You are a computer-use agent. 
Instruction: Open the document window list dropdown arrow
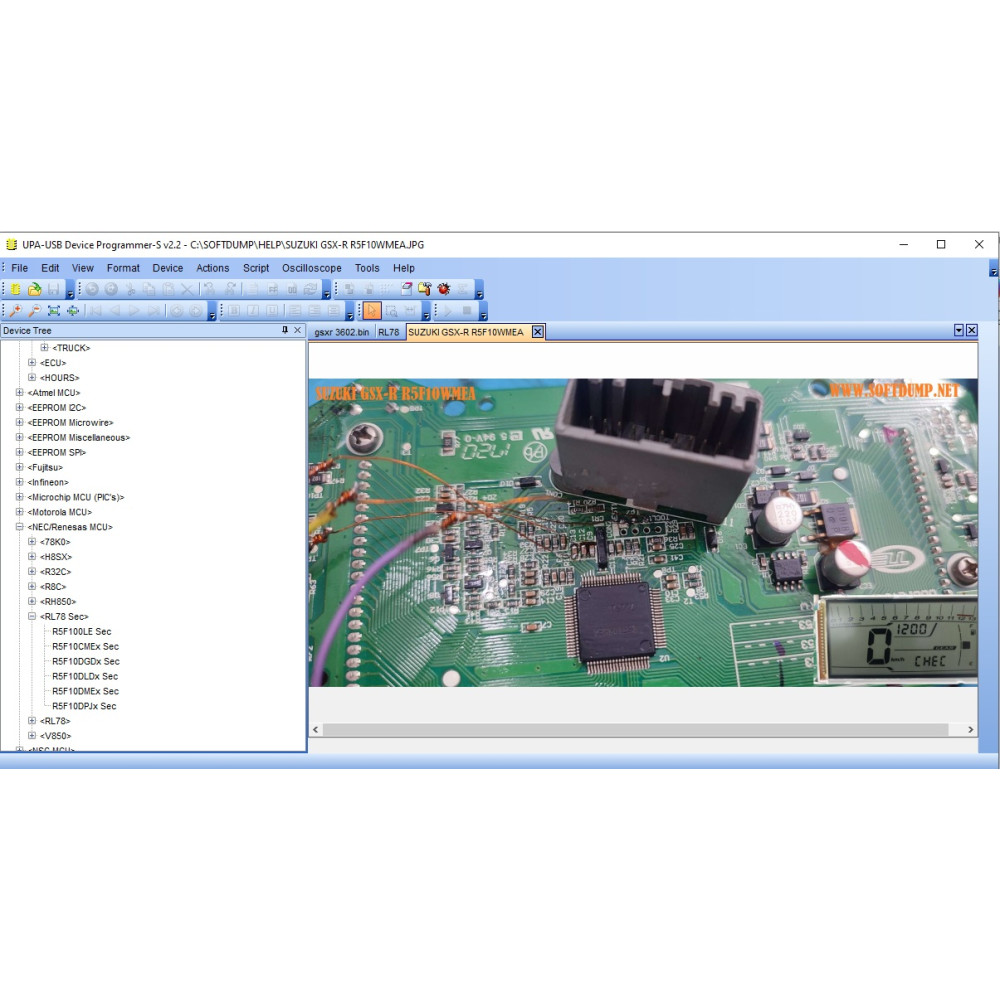coord(959,330)
